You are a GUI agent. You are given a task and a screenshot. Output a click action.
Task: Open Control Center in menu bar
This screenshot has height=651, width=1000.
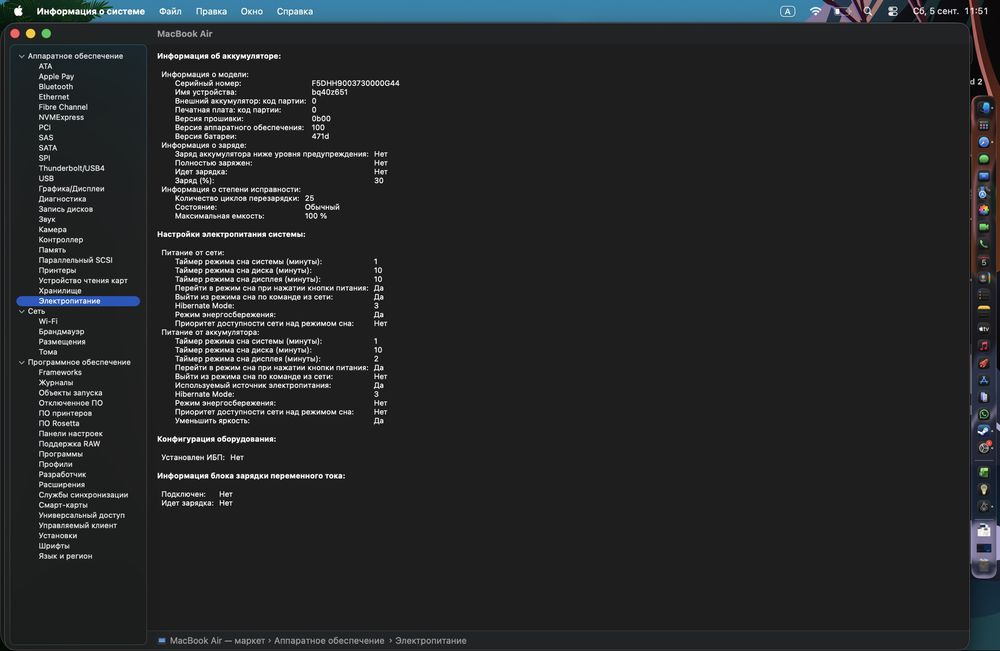coord(893,11)
